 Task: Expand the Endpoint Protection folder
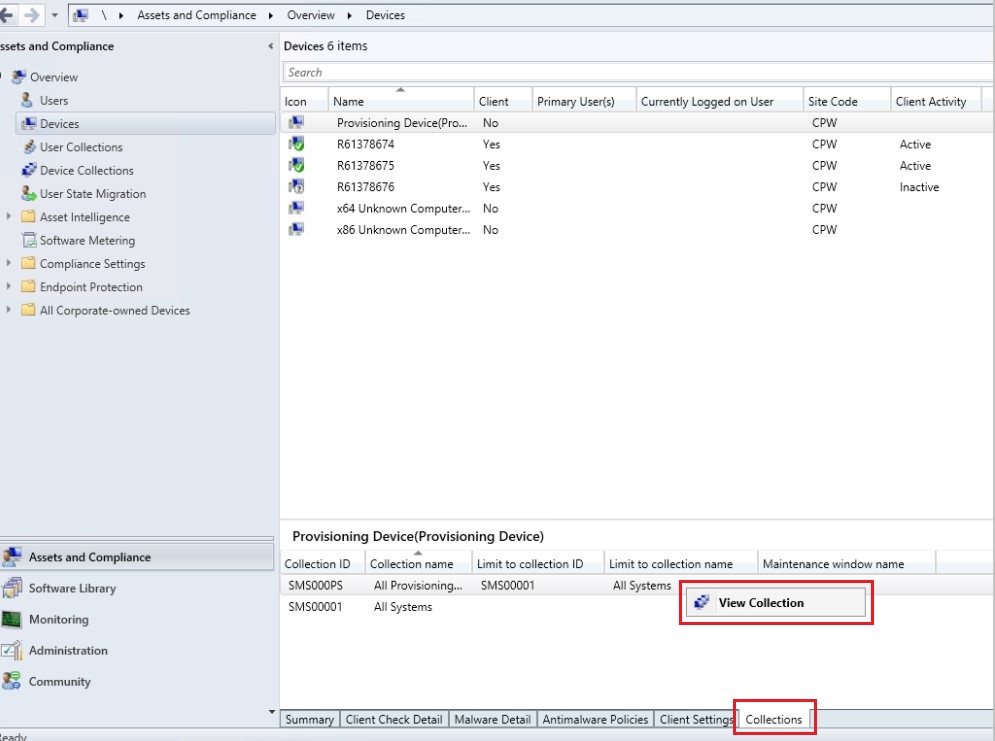point(10,287)
